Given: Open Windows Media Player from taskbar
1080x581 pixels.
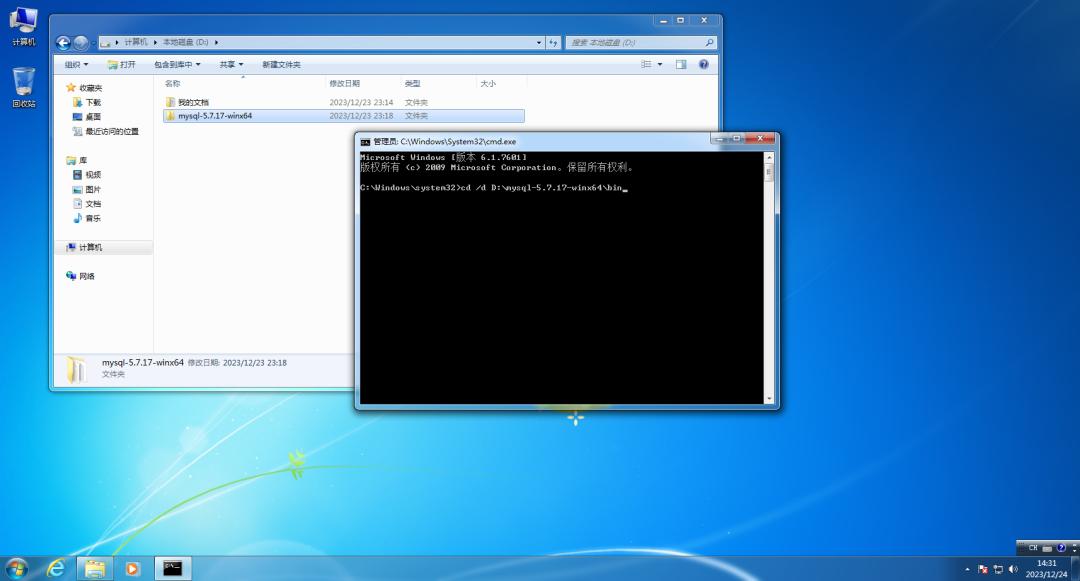Looking at the screenshot, I should pos(132,568).
